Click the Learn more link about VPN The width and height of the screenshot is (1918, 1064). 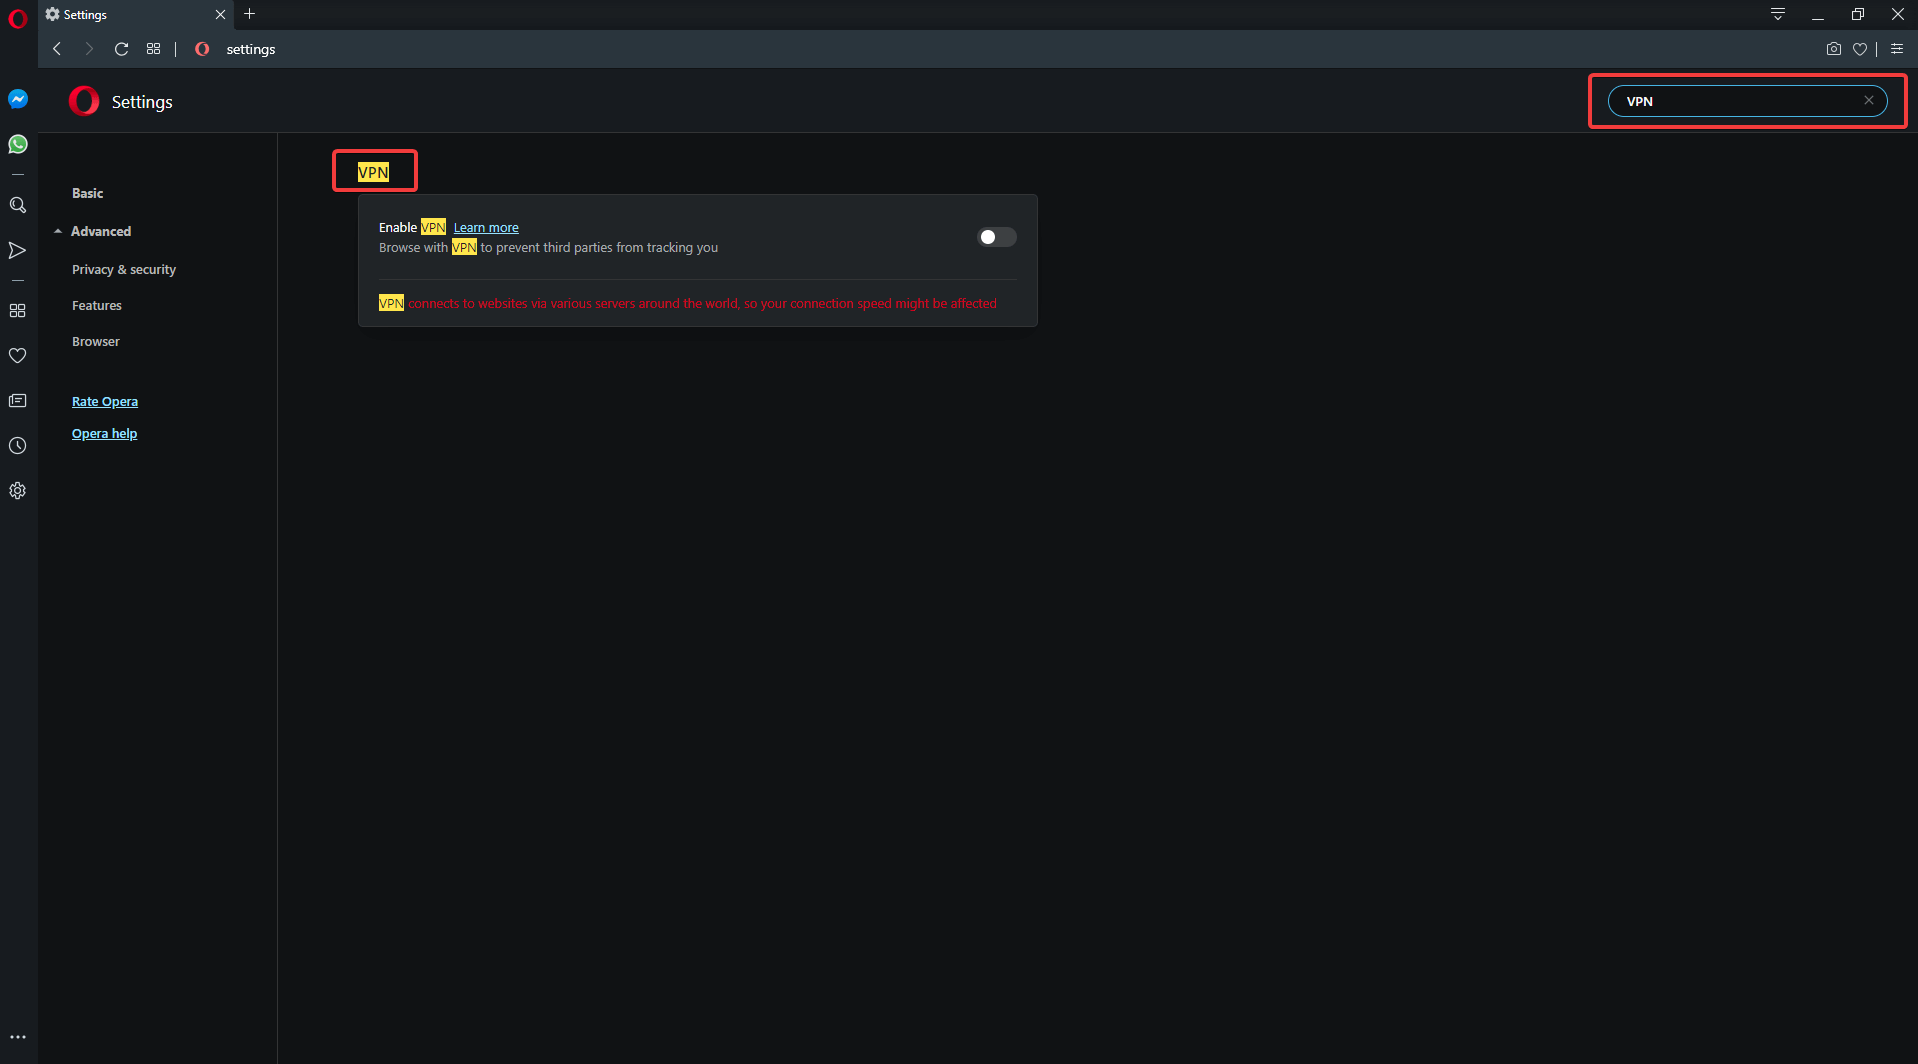486,227
